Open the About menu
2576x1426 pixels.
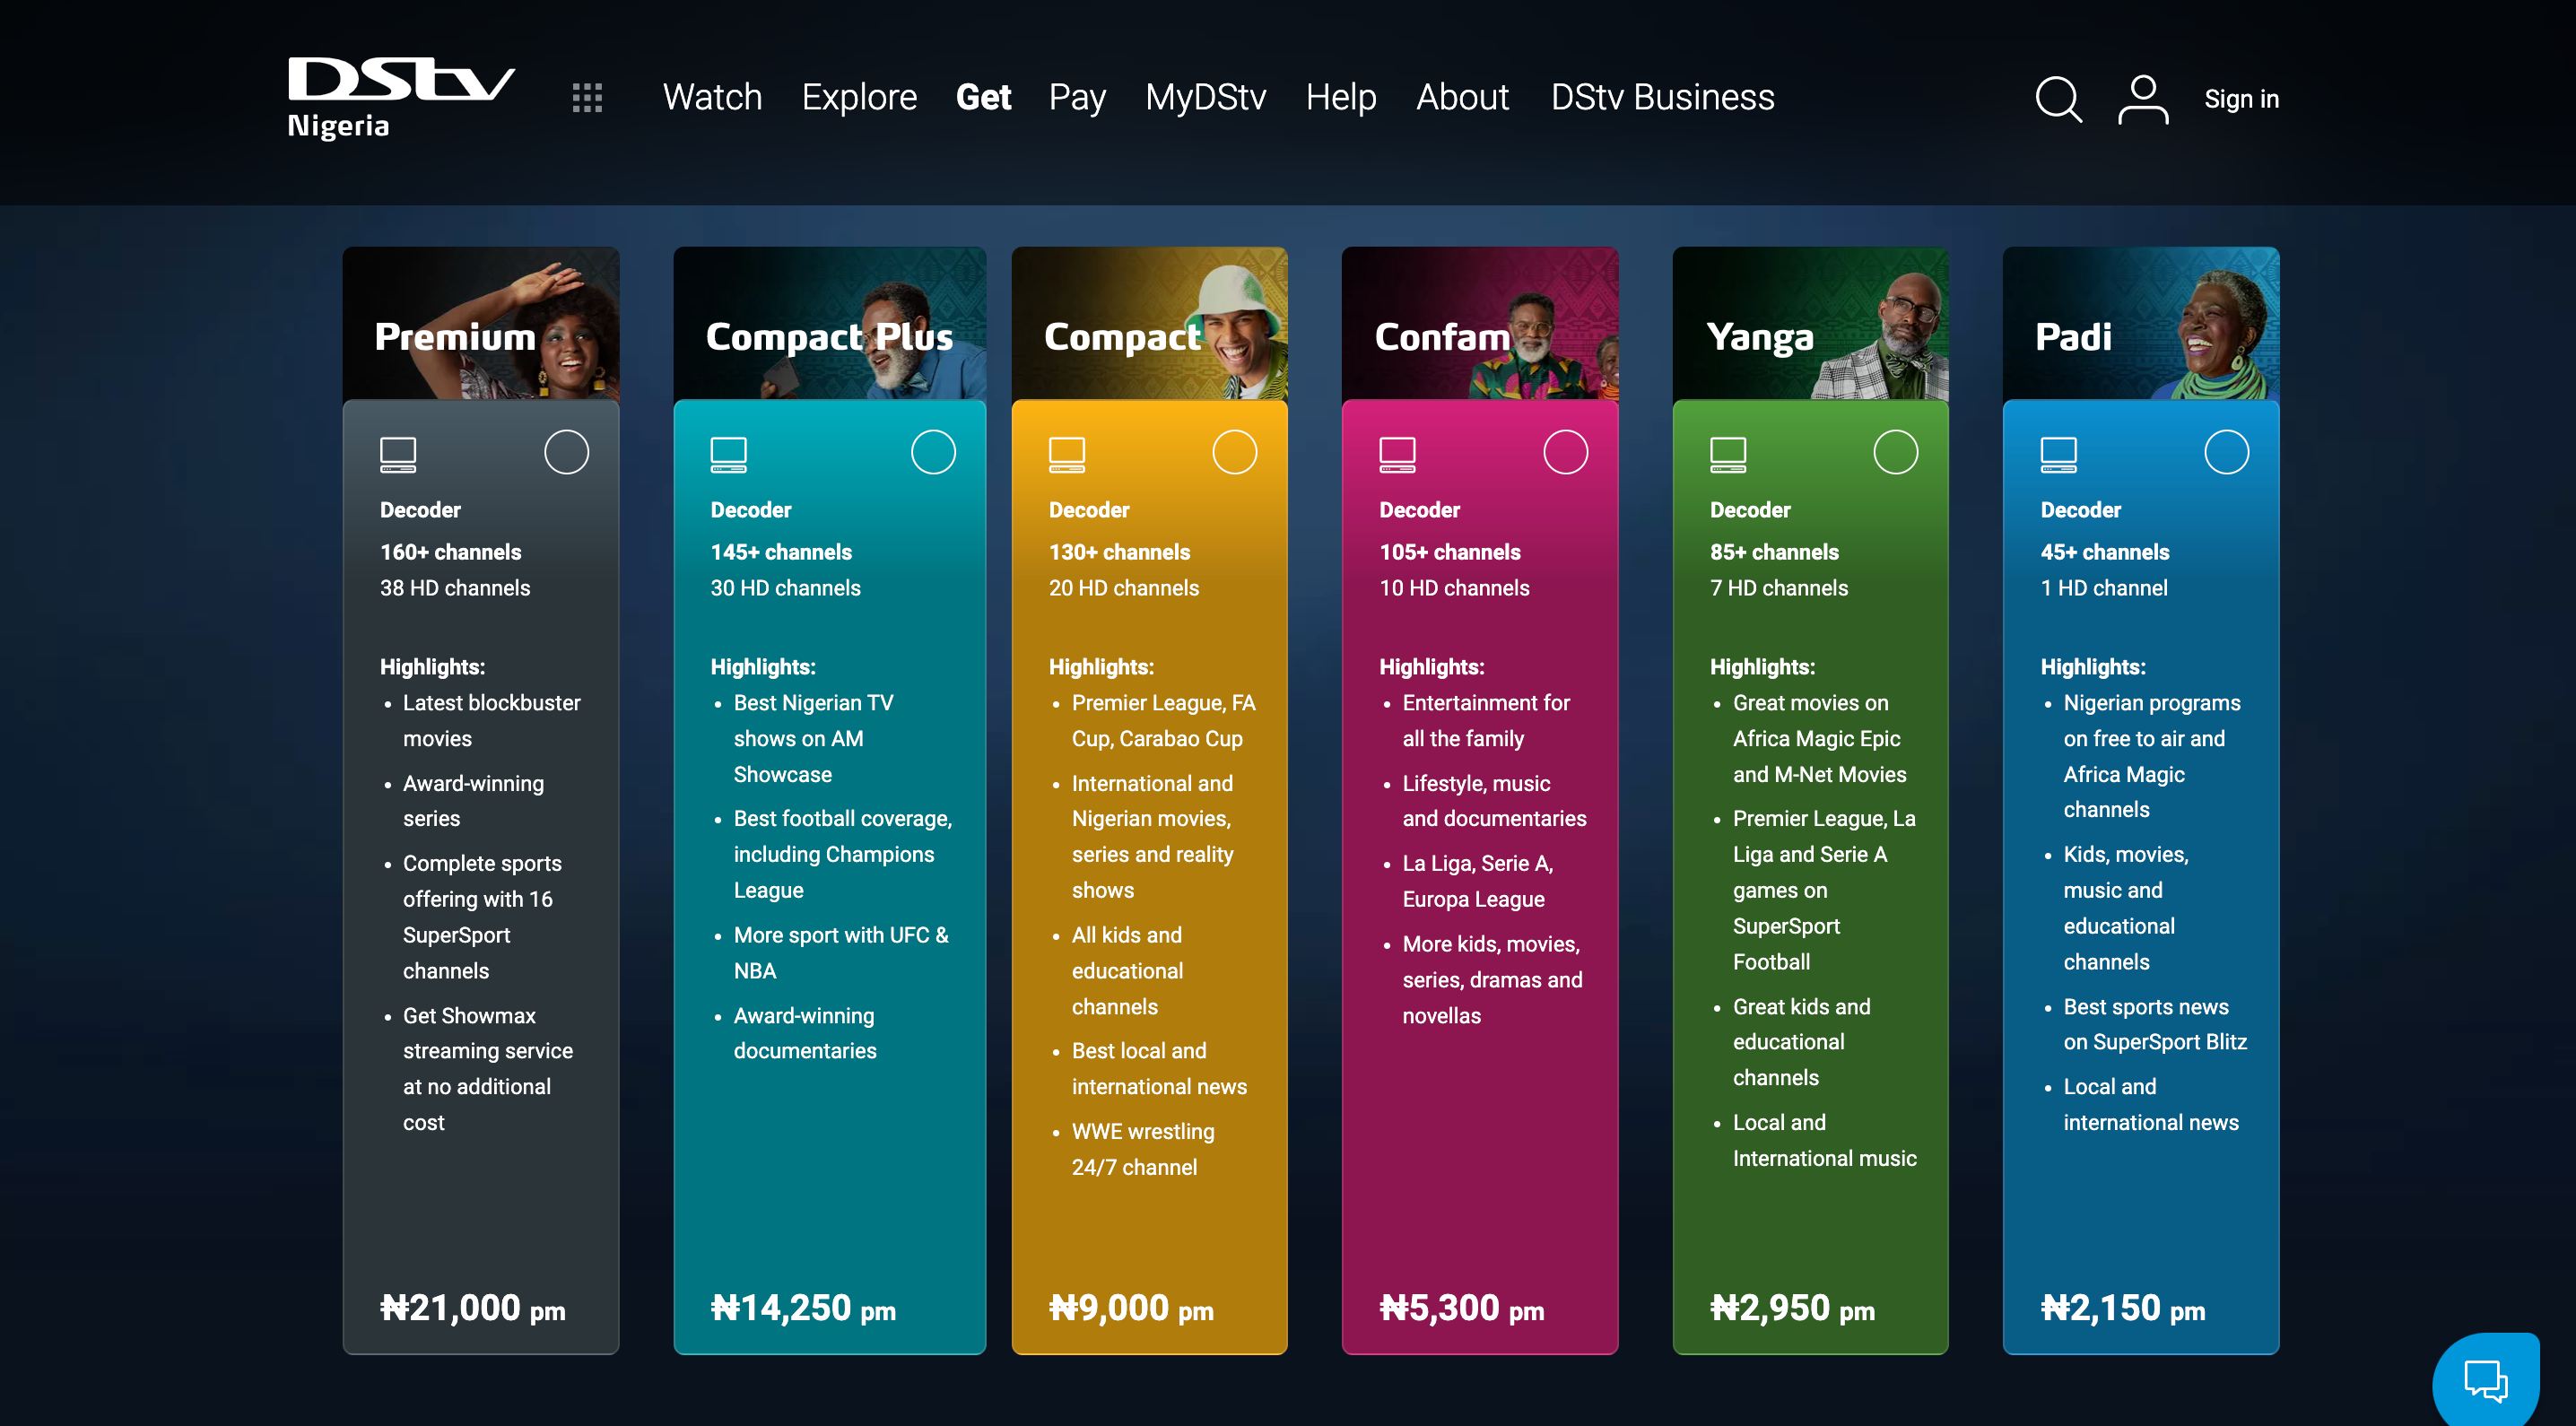click(1462, 98)
